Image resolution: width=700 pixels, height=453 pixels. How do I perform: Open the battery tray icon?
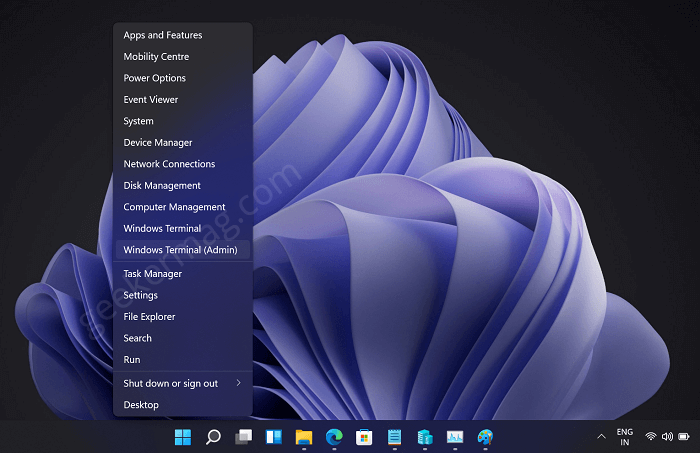[x=683, y=436]
